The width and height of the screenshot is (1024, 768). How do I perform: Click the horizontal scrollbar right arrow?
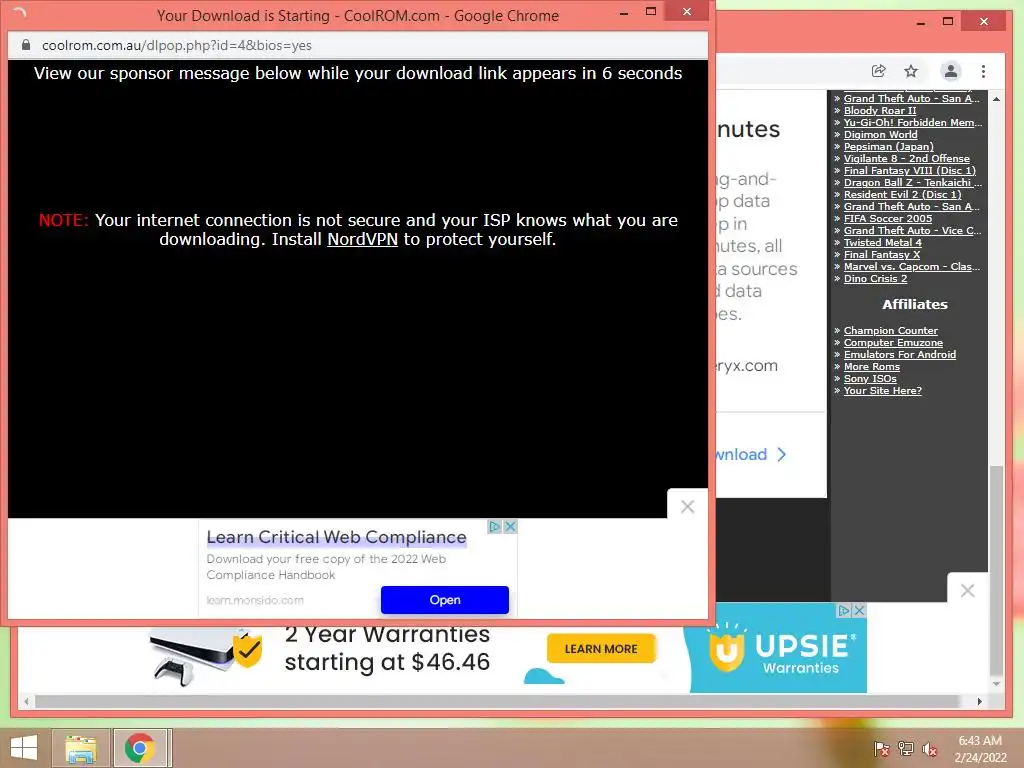coord(979,701)
